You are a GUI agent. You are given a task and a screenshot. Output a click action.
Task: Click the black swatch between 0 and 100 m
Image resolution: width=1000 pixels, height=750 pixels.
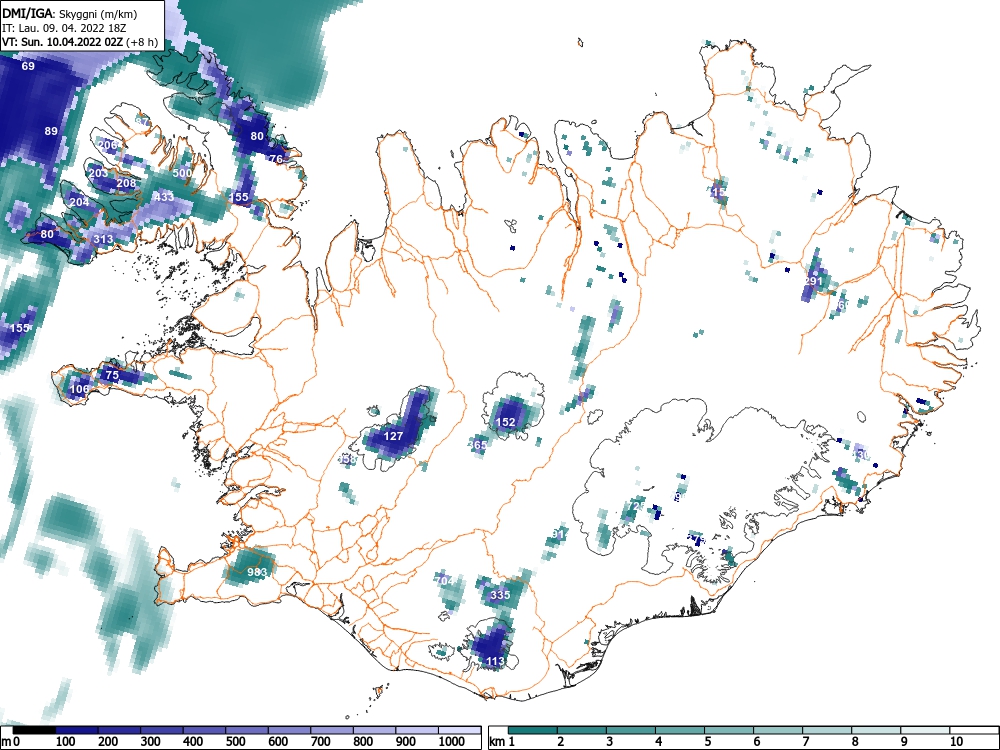point(34,730)
